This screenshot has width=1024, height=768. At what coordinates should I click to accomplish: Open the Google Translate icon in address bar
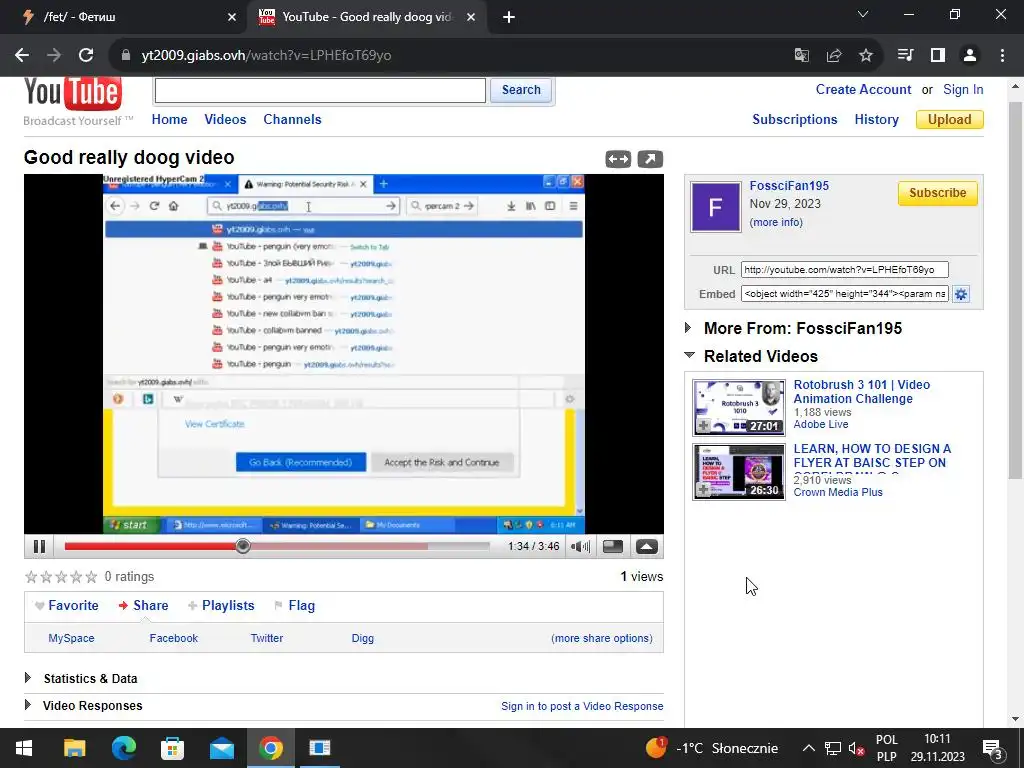(x=801, y=56)
